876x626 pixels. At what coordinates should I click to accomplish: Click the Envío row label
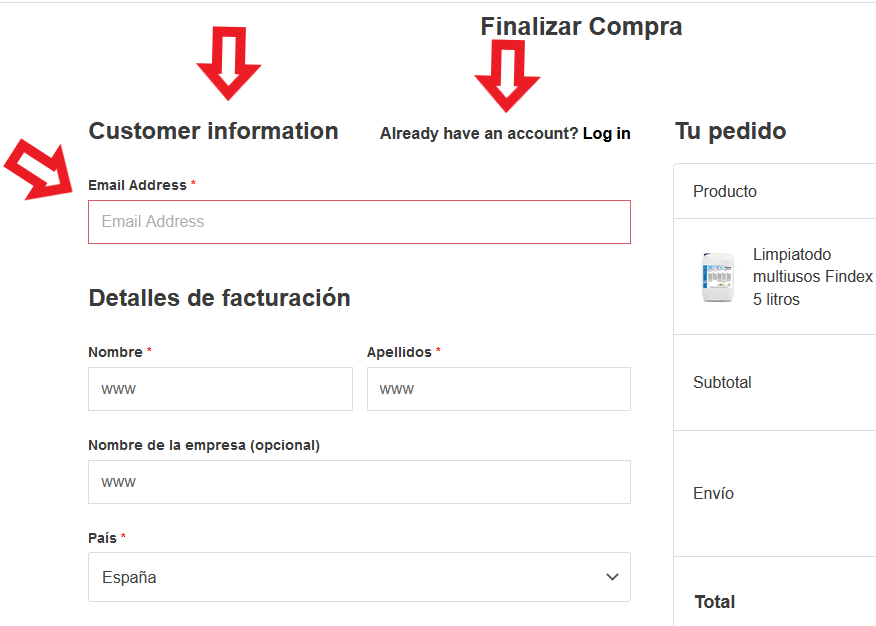713,493
